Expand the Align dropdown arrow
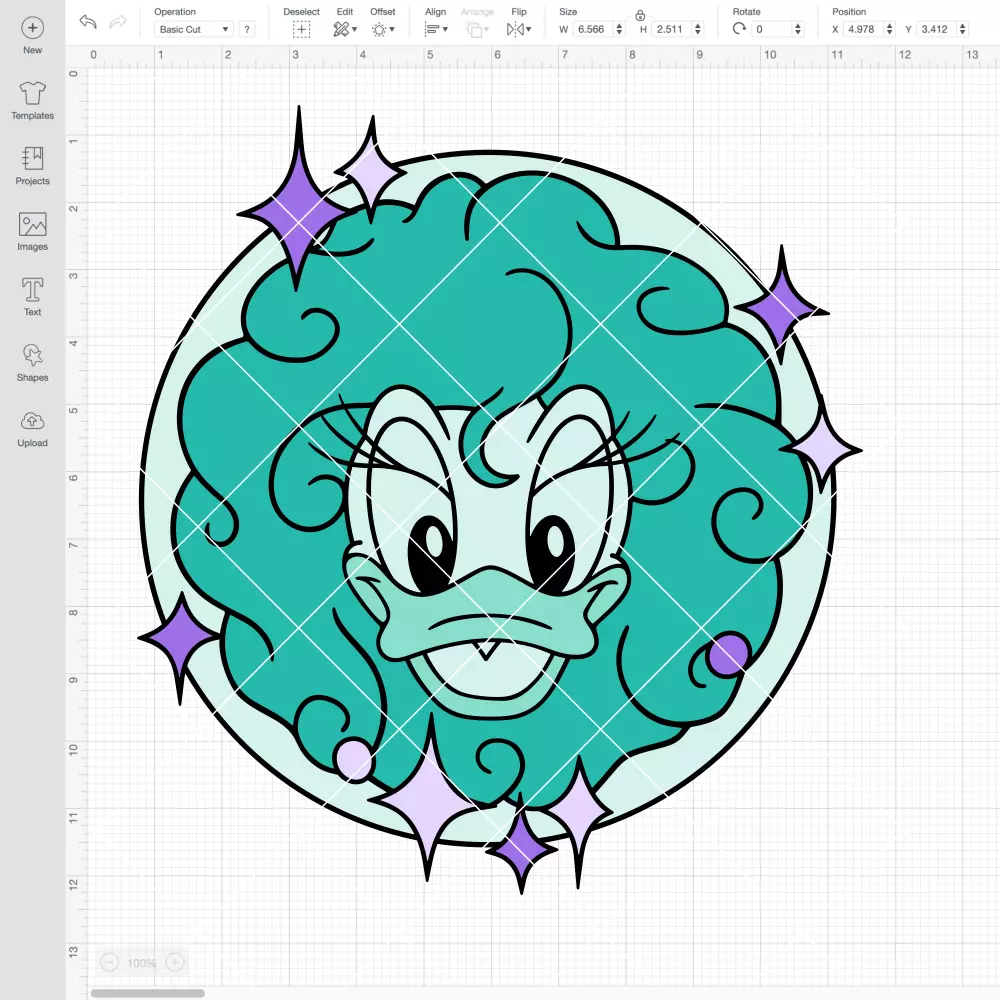The height and width of the screenshot is (1000, 1000). [445, 29]
